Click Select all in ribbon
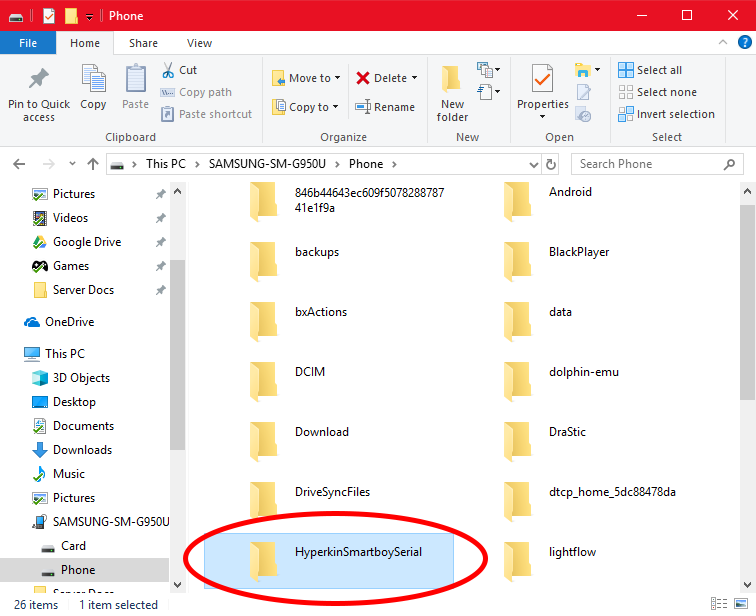Viewport: 756px width, 616px height. coord(650,70)
